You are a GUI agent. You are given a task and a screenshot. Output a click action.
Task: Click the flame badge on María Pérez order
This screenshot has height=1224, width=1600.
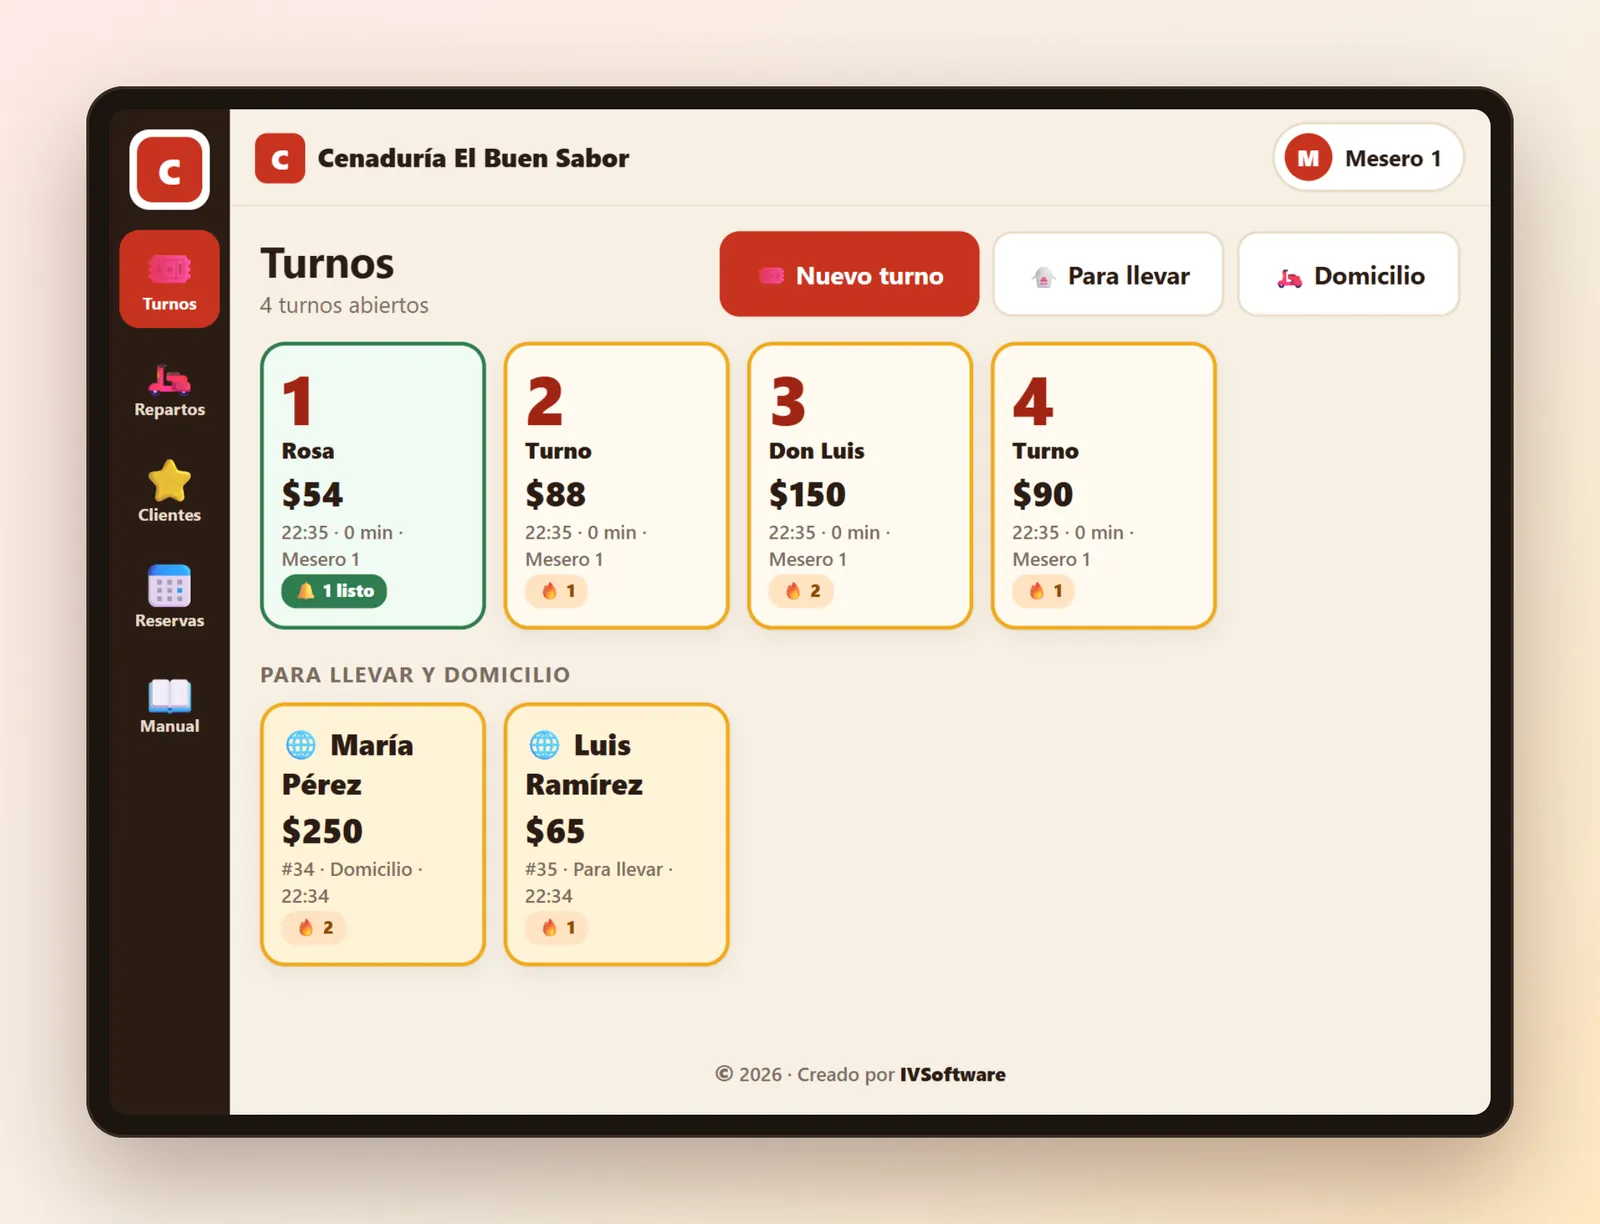tap(313, 928)
